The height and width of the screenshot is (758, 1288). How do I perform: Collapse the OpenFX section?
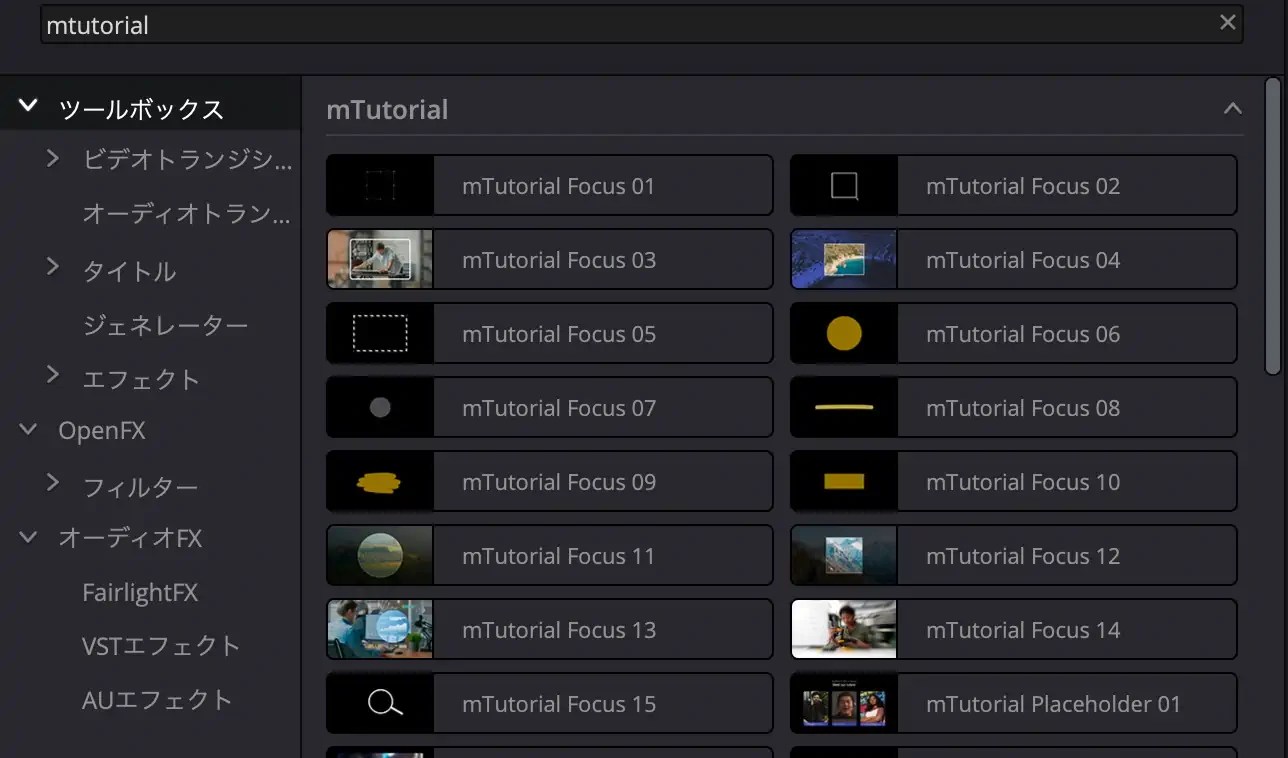click(29, 430)
